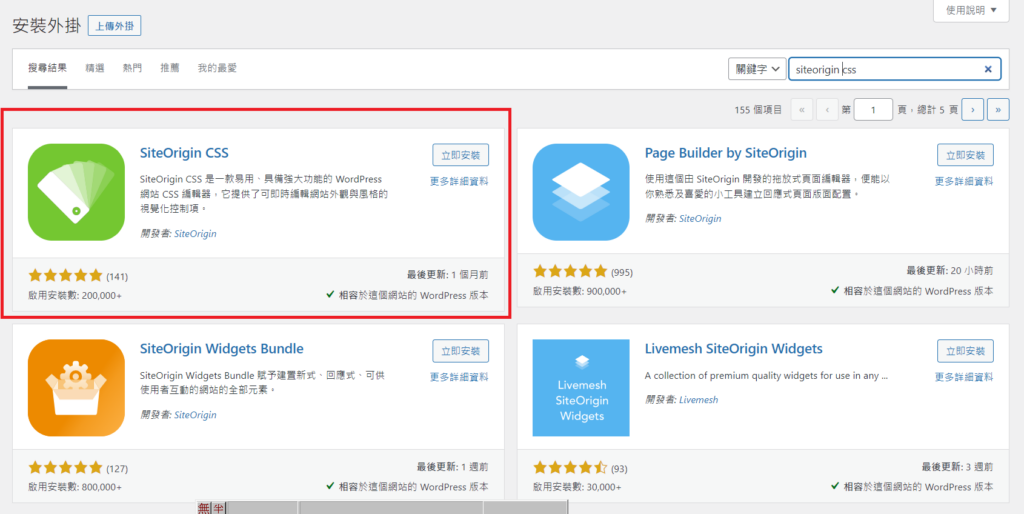Open the 關鍵字 search type dropdown
Screen dimensions: 1024x514
(x=755, y=69)
